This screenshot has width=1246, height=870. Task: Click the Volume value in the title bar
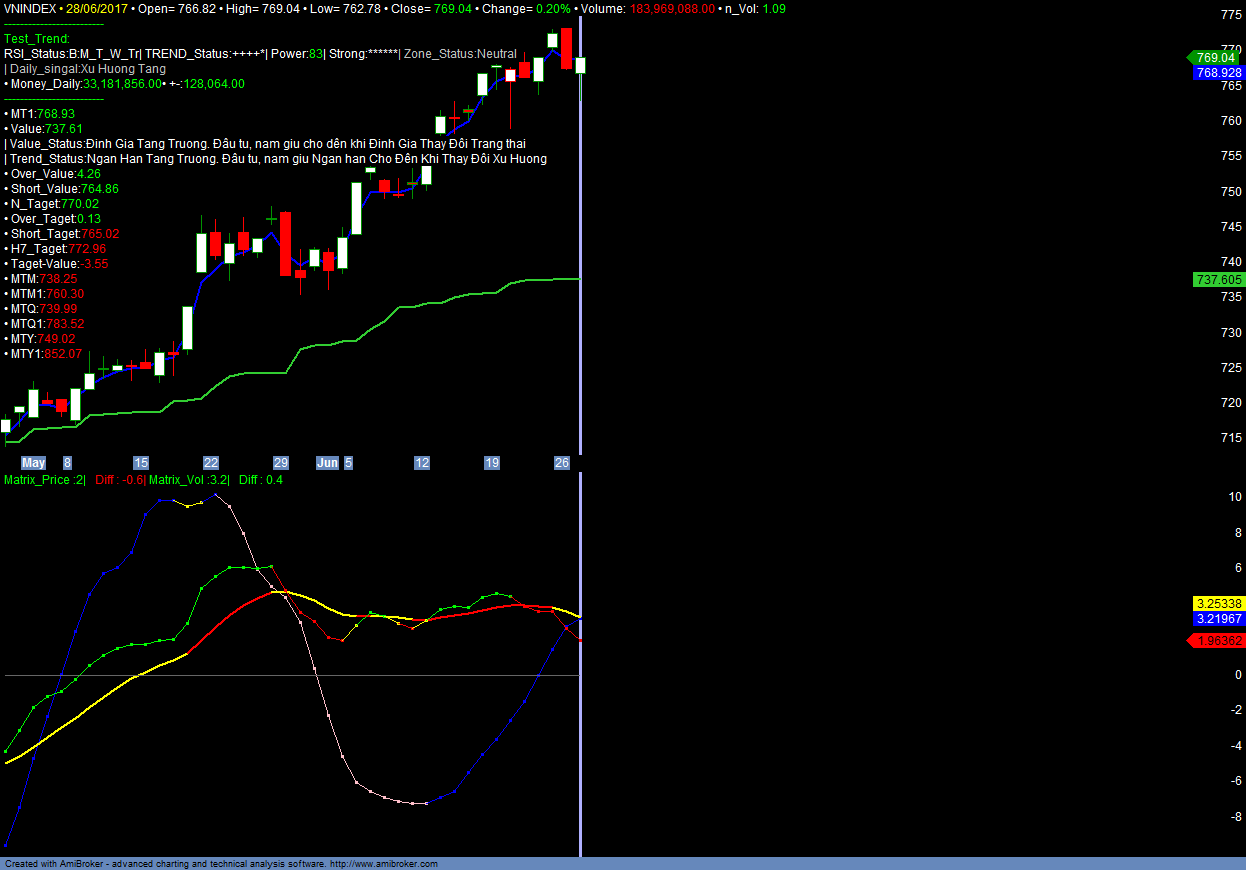[x=672, y=8]
